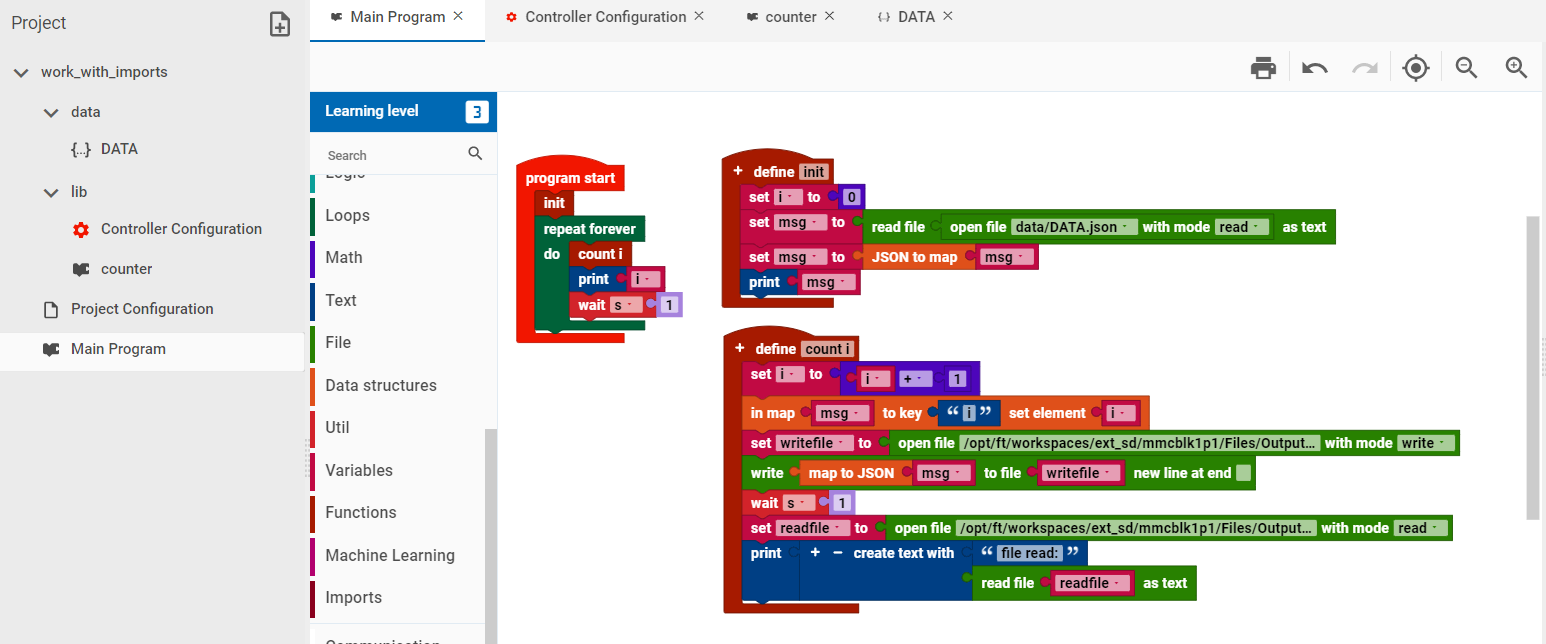The width and height of the screenshot is (1546, 644).
Task: Close the DATA tab
Action: (x=948, y=16)
